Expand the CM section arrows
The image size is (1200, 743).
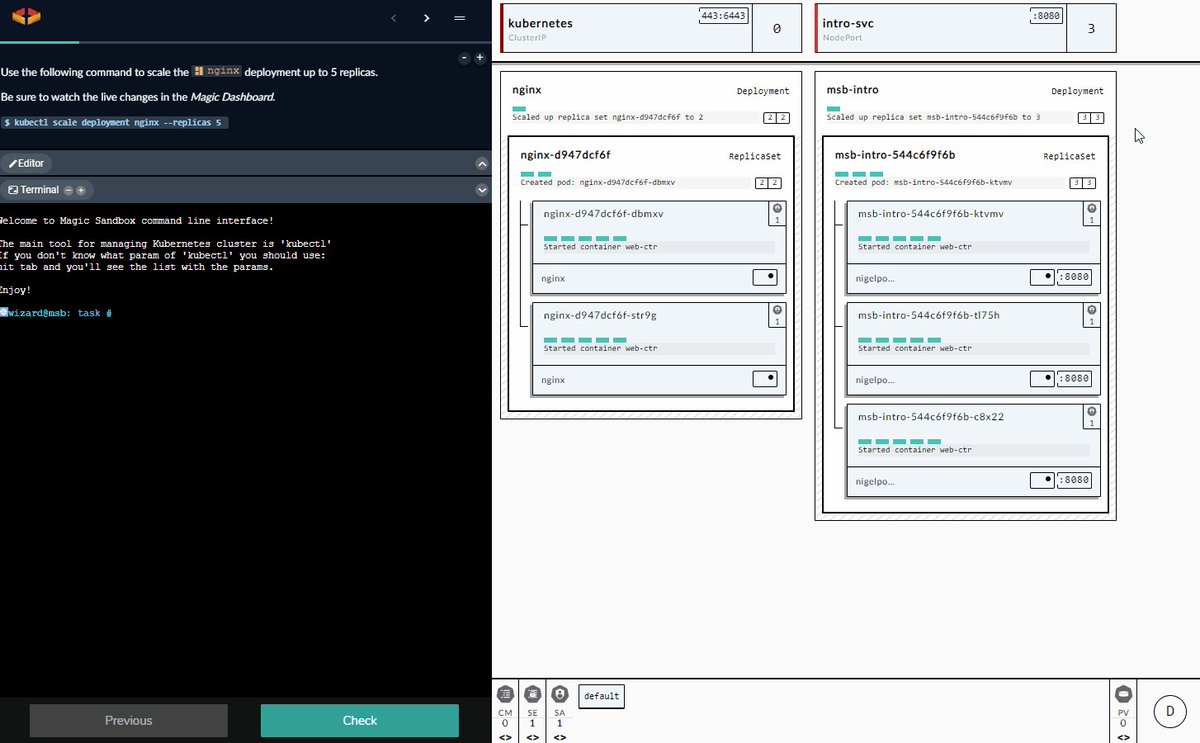pyautogui.click(x=505, y=737)
